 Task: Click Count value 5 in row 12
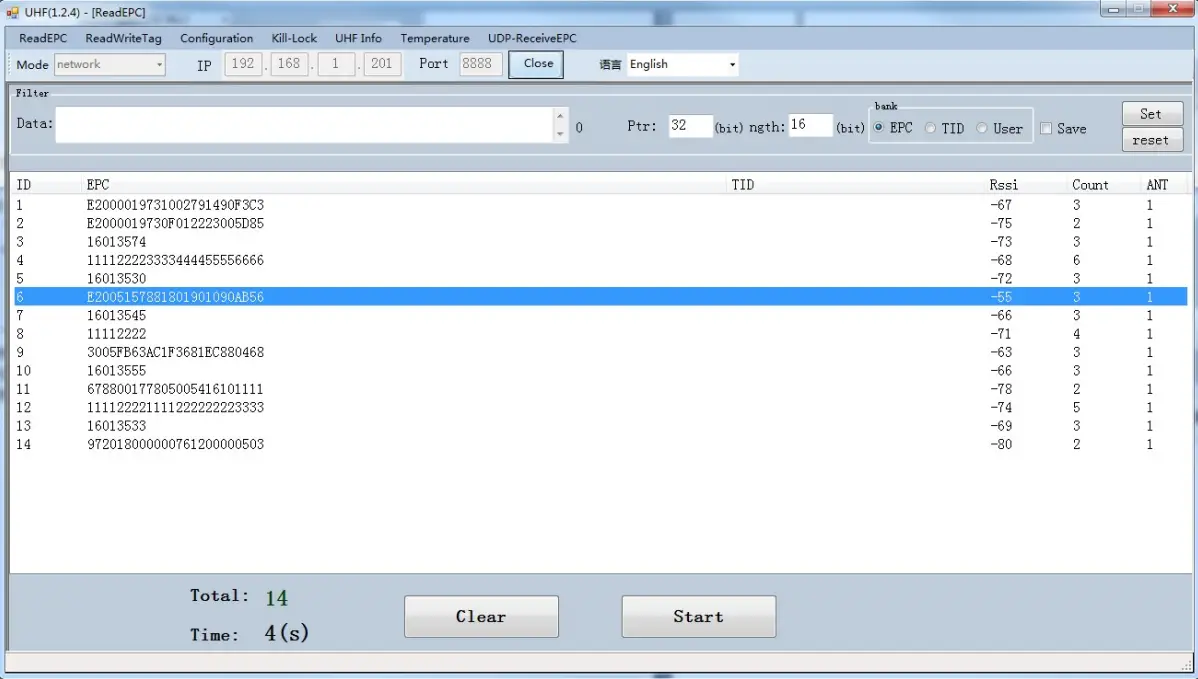tap(1077, 407)
